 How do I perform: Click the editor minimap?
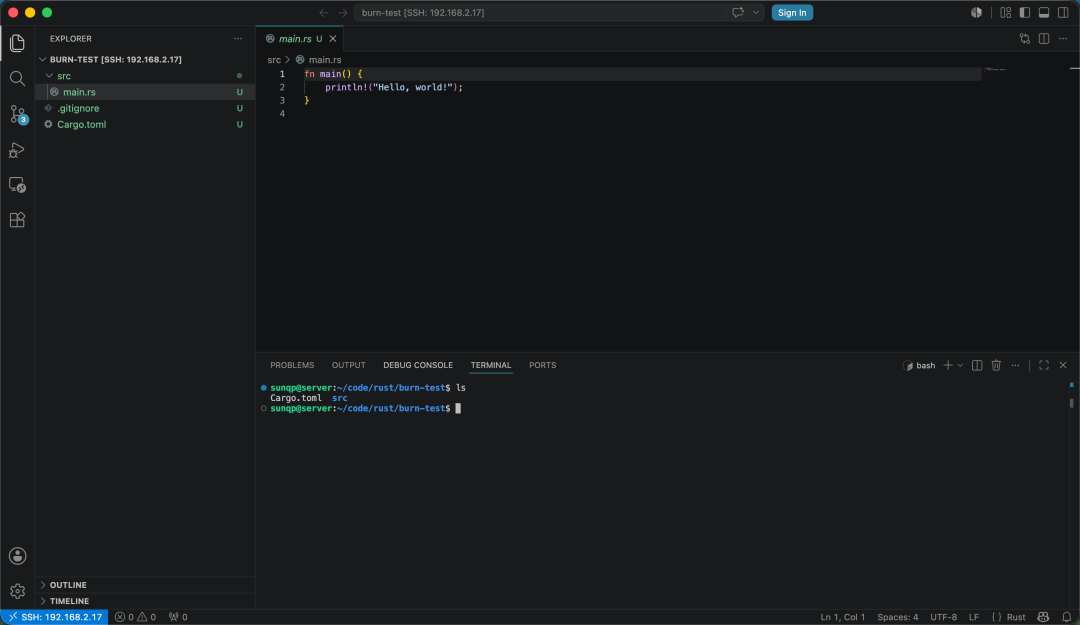(x=995, y=69)
